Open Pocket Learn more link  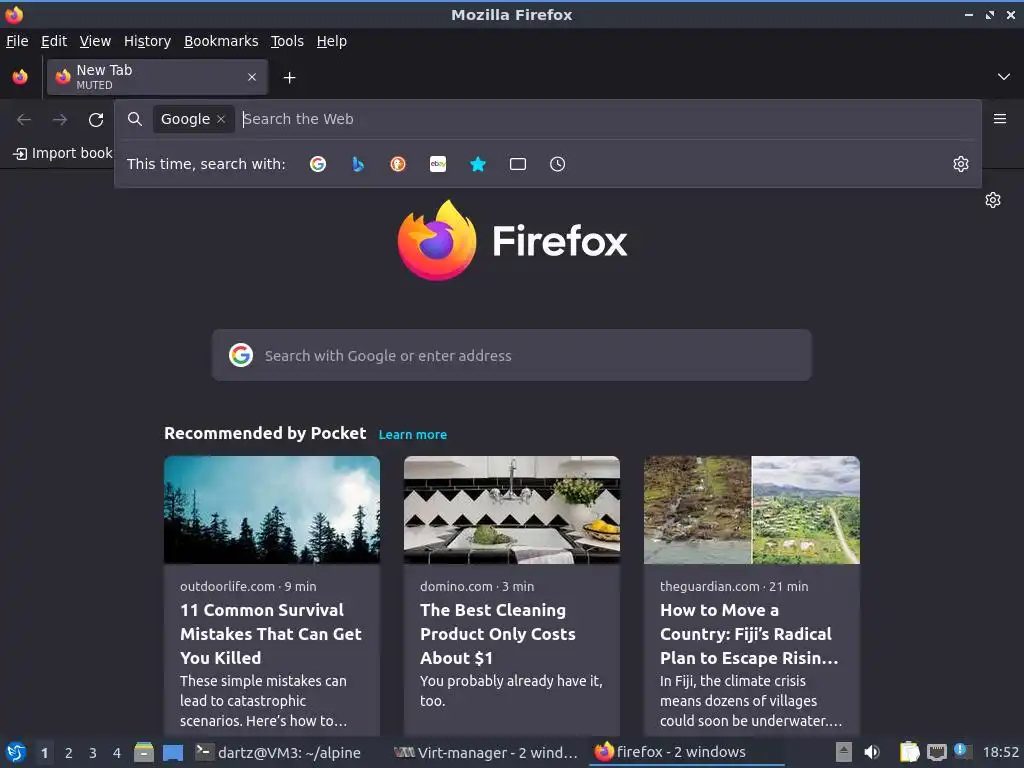(413, 434)
